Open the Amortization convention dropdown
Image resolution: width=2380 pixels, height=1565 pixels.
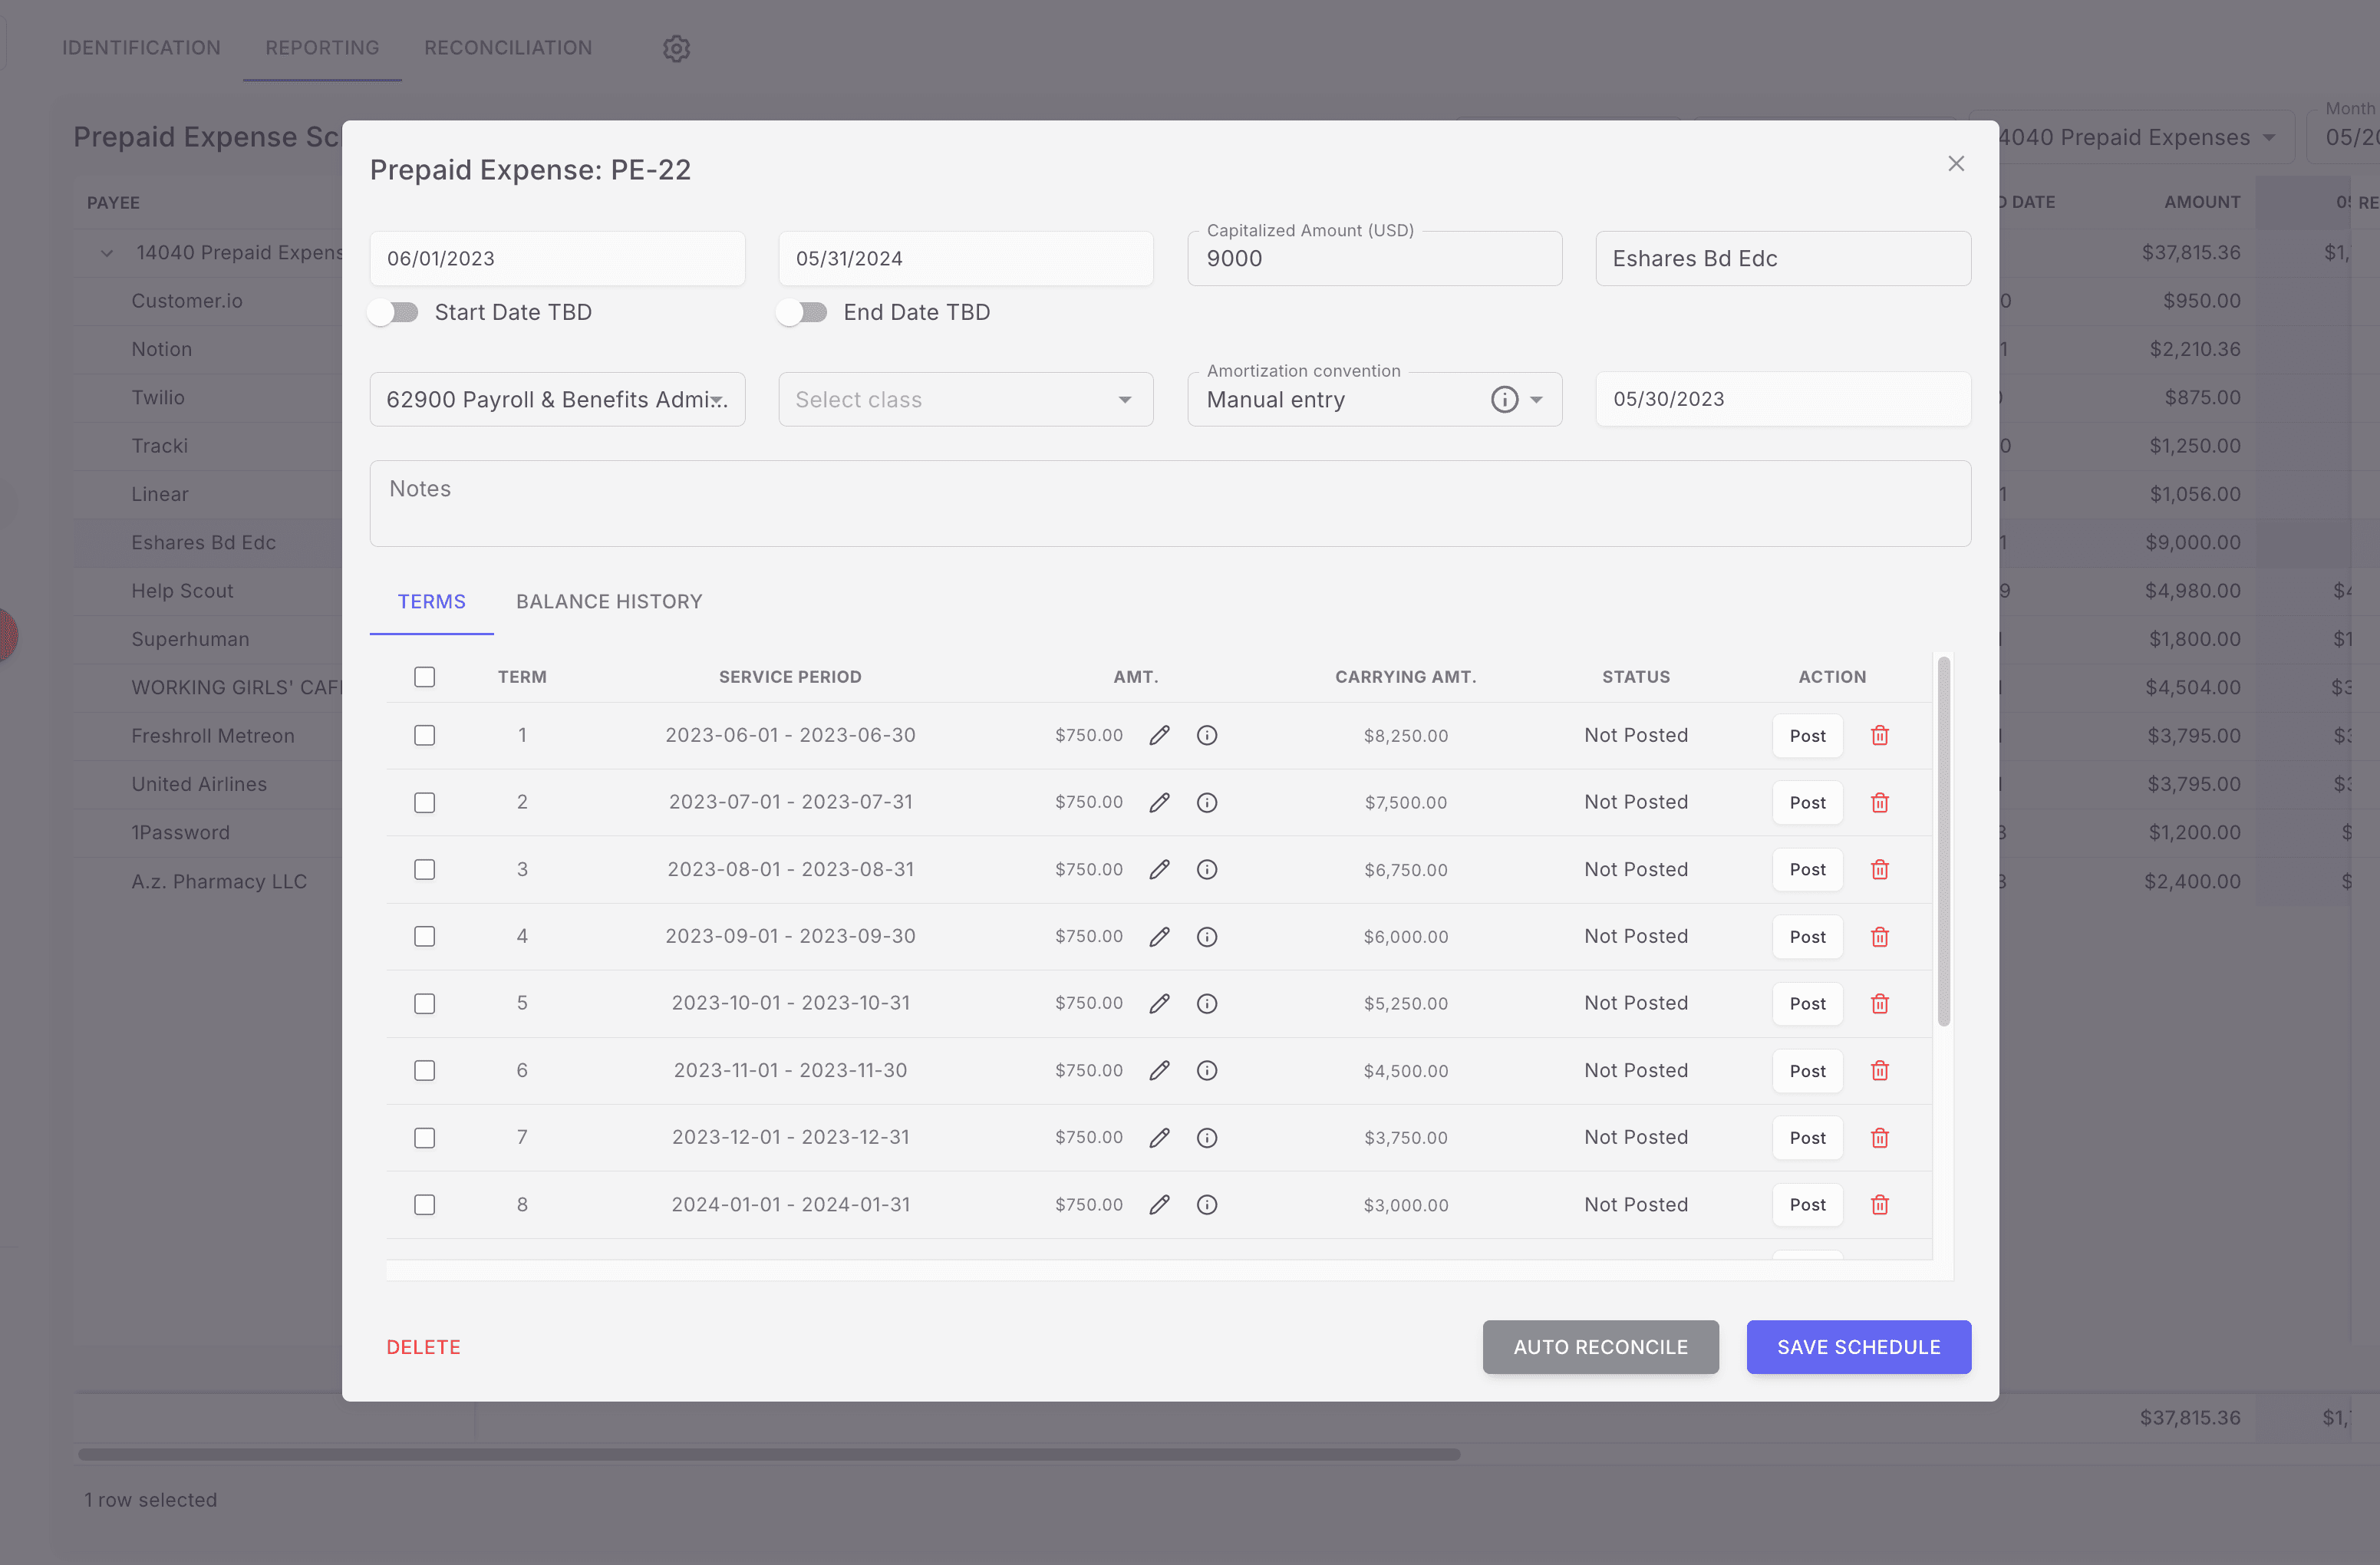tap(1537, 399)
